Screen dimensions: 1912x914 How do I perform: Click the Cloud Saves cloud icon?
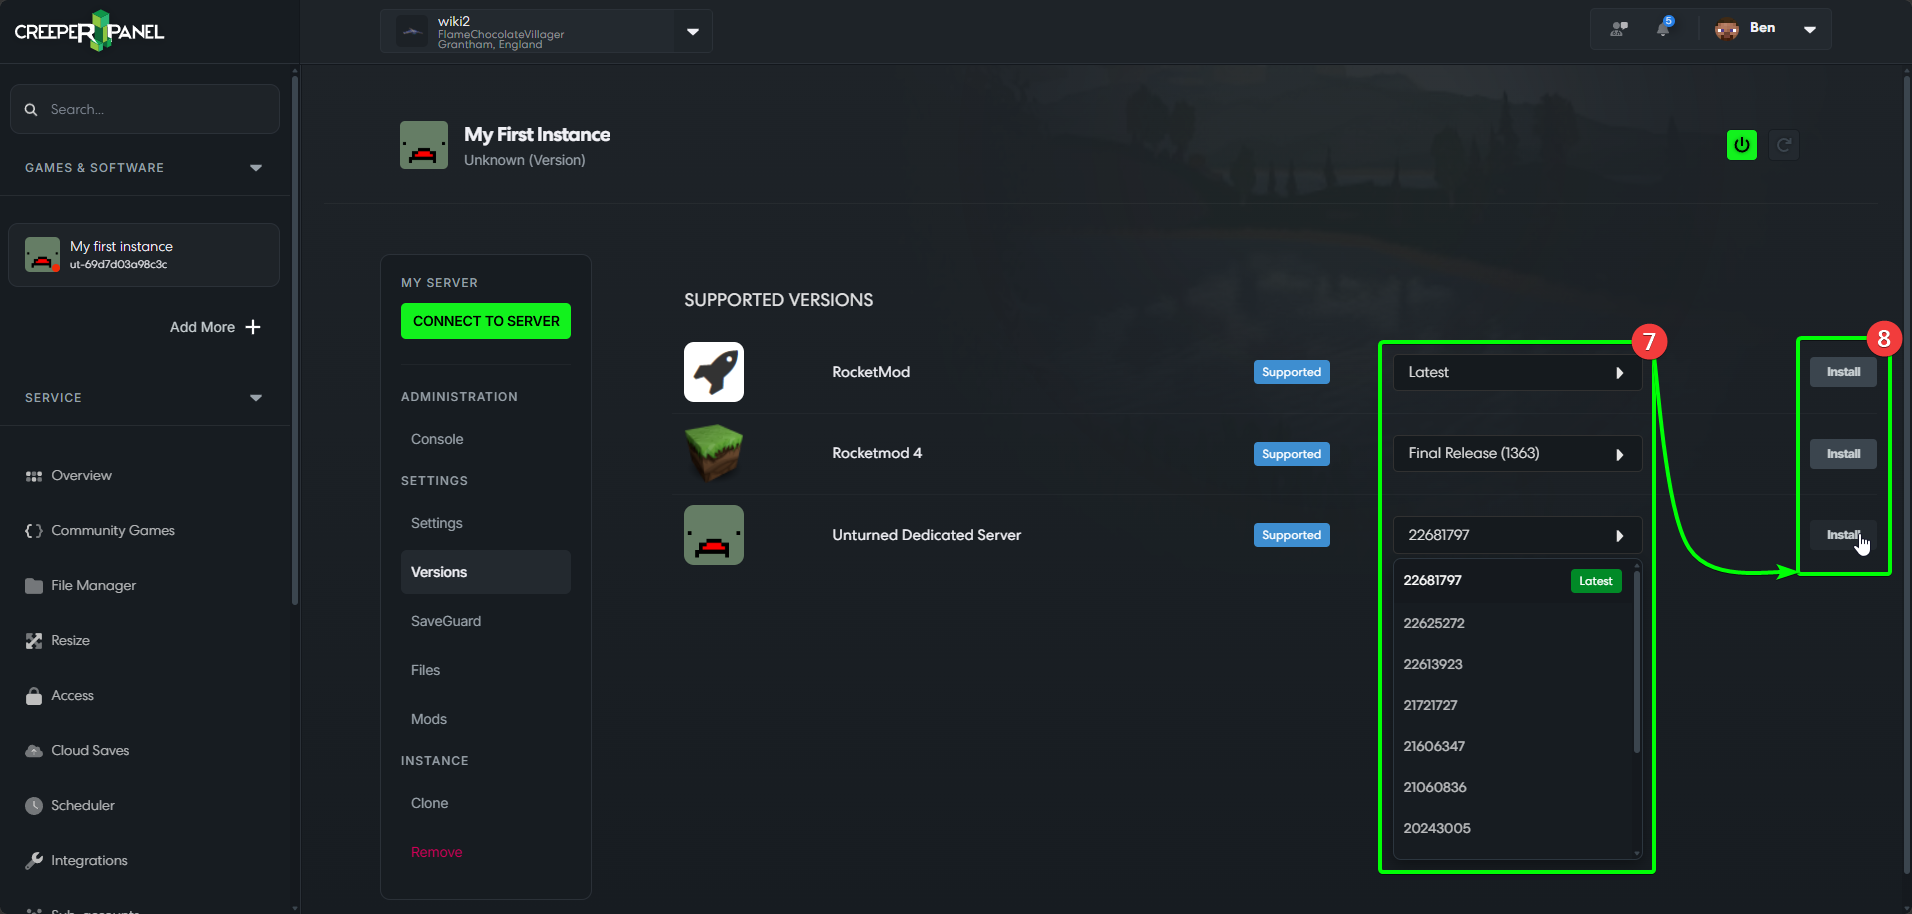tap(33, 750)
